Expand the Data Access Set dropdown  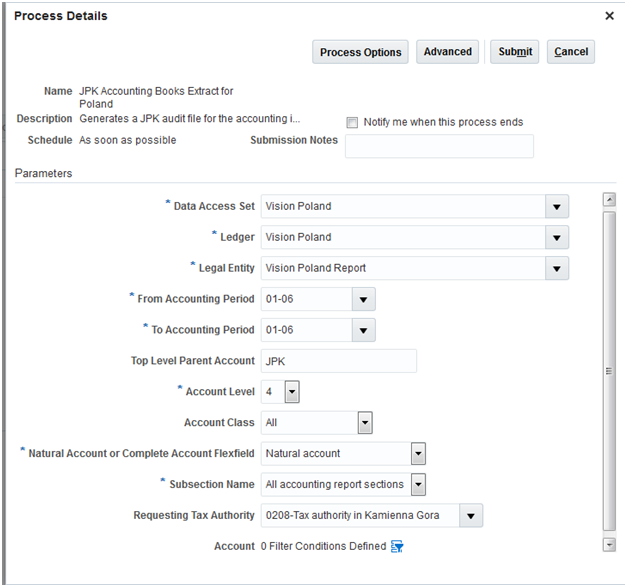(x=556, y=207)
